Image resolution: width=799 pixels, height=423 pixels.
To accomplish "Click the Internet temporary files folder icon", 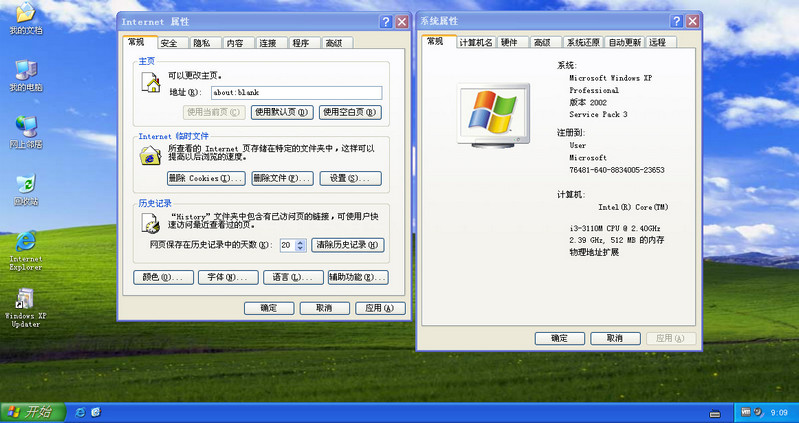I will pyautogui.click(x=150, y=155).
